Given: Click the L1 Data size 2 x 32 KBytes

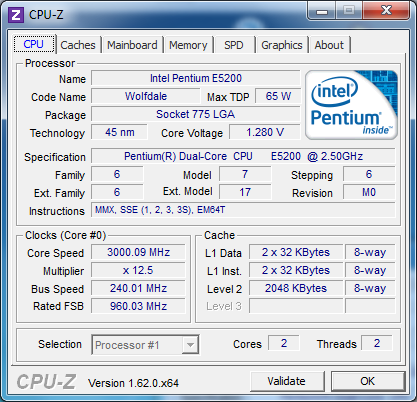Looking at the screenshot, I should [x=296, y=252].
